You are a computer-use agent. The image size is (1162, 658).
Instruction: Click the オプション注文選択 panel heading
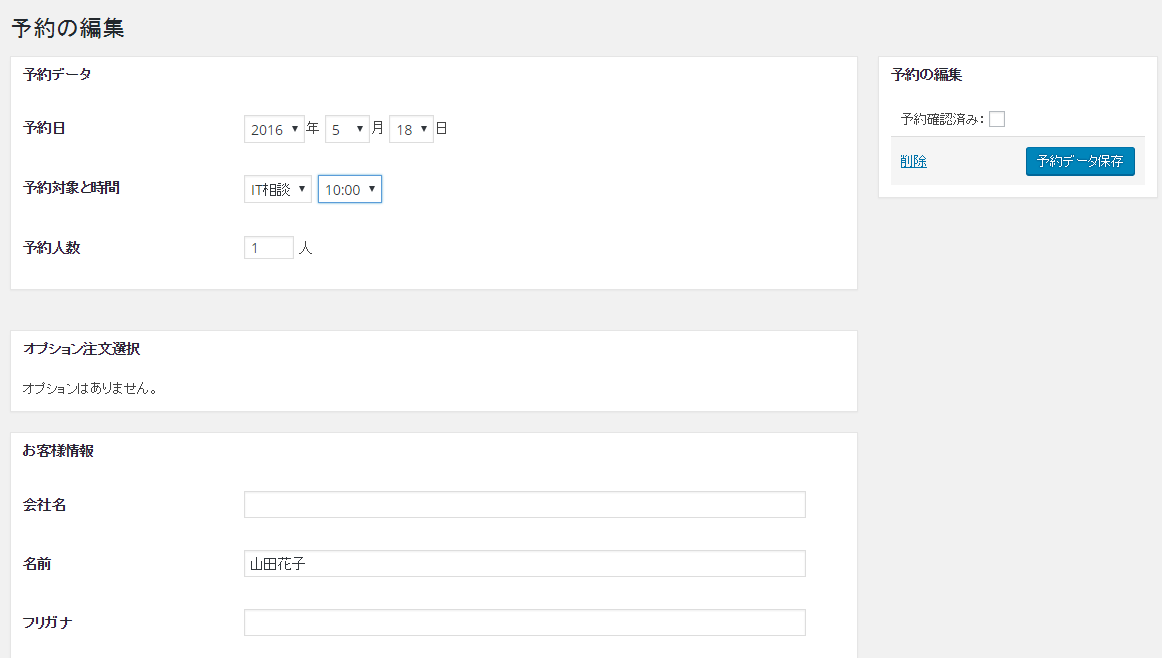point(82,348)
